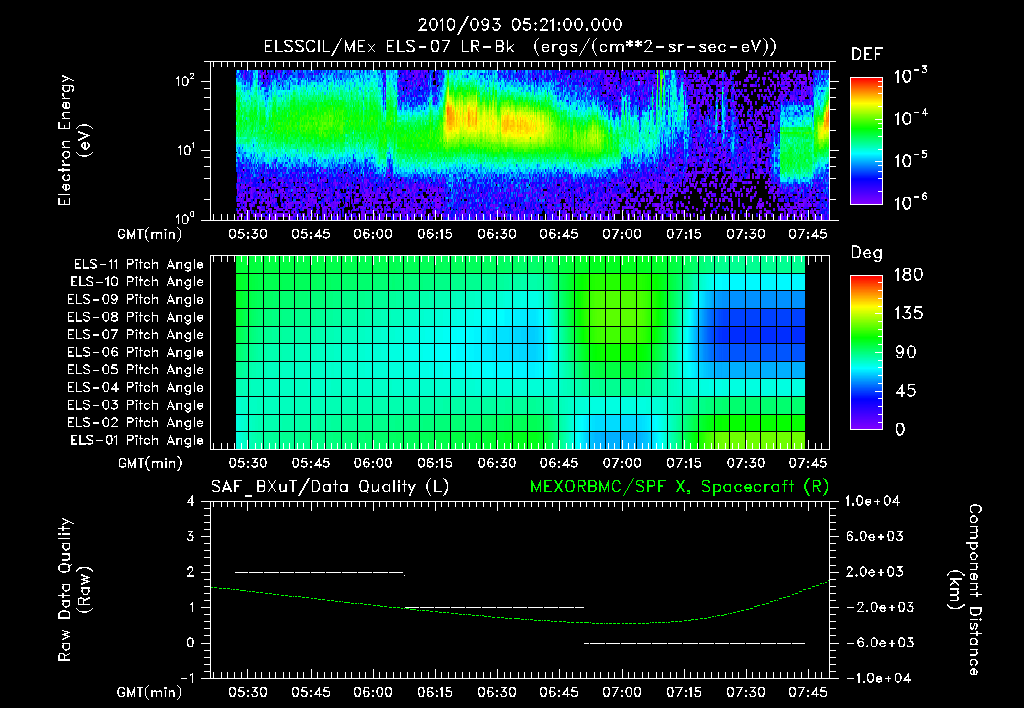Click the GMT(min) label under the spectrogram

(x=149, y=234)
